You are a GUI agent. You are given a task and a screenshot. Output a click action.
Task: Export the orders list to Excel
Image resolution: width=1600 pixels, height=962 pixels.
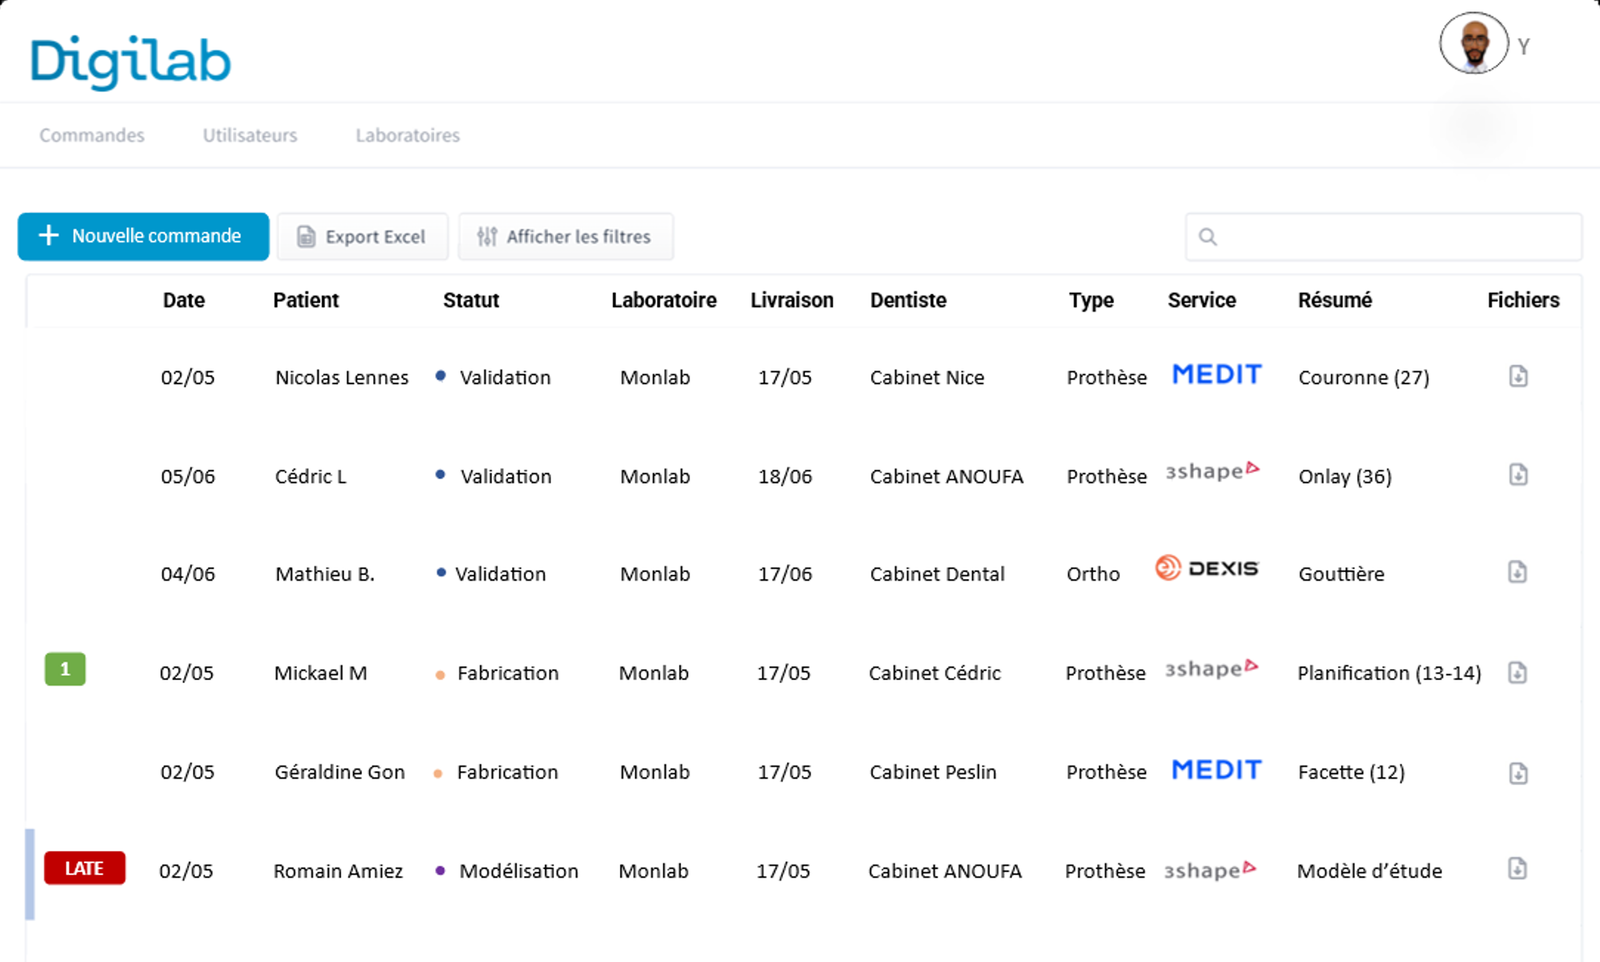362,237
